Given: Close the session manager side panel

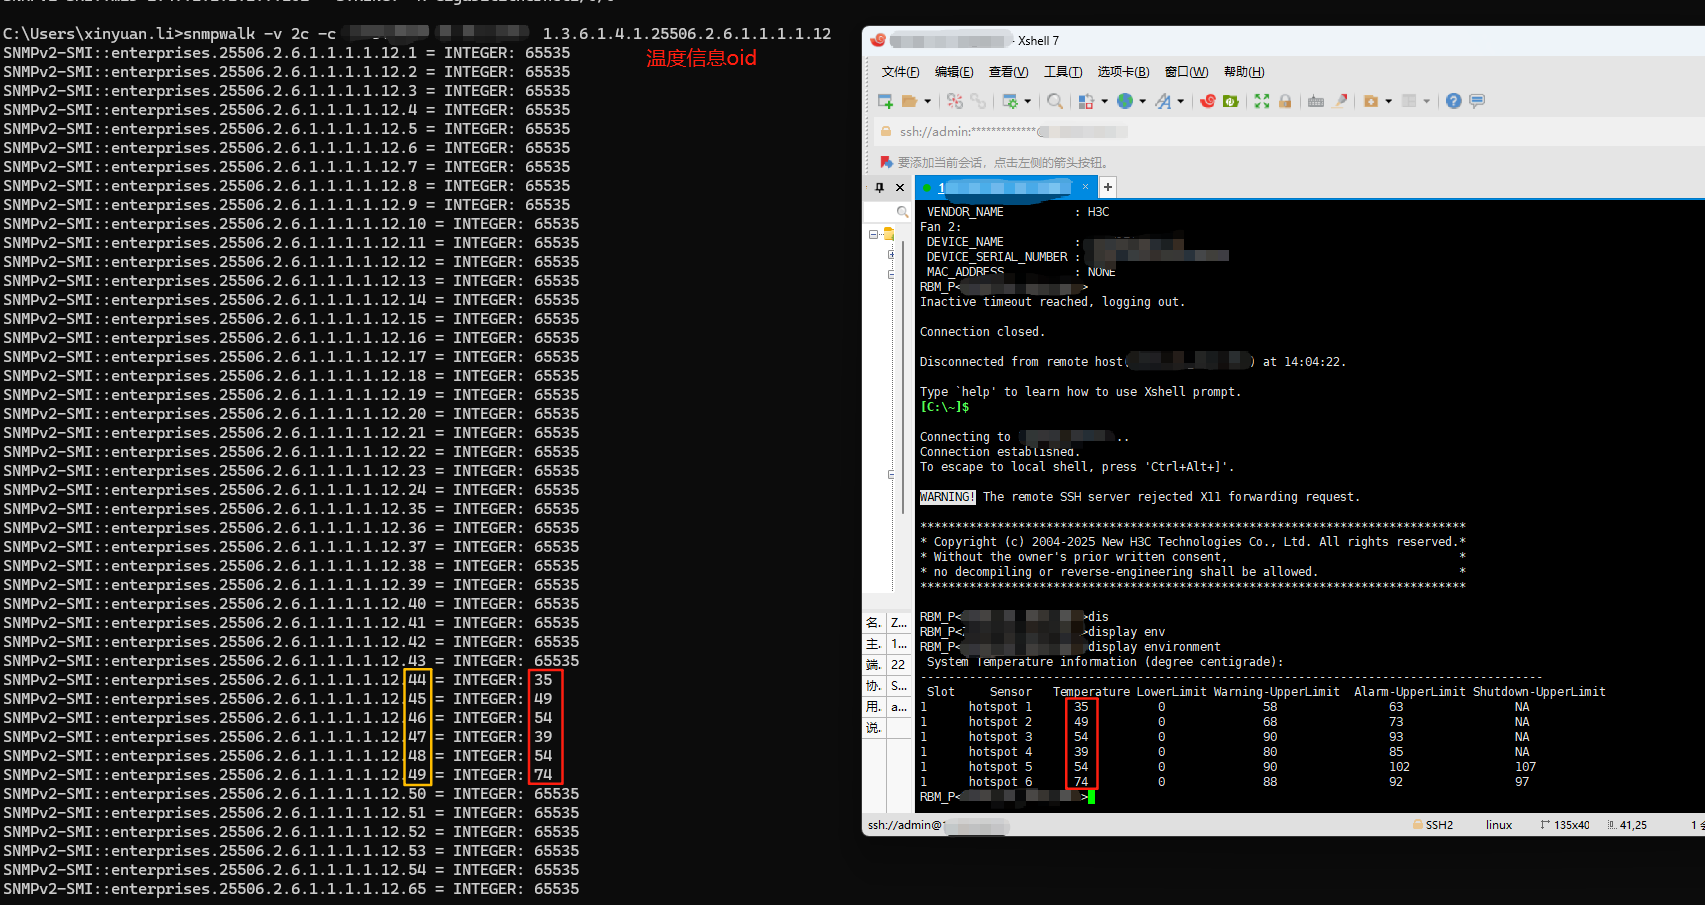Looking at the screenshot, I should point(900,187).
